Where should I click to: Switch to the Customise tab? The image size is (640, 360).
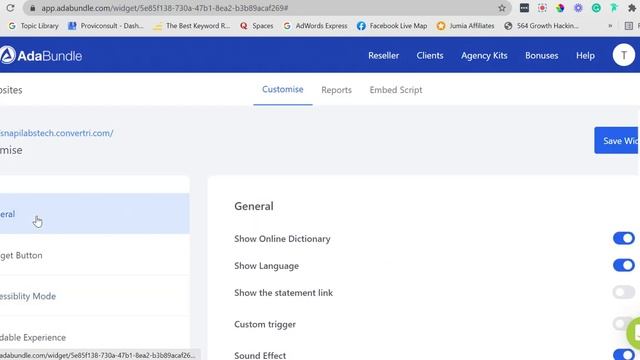pos(282,89)
